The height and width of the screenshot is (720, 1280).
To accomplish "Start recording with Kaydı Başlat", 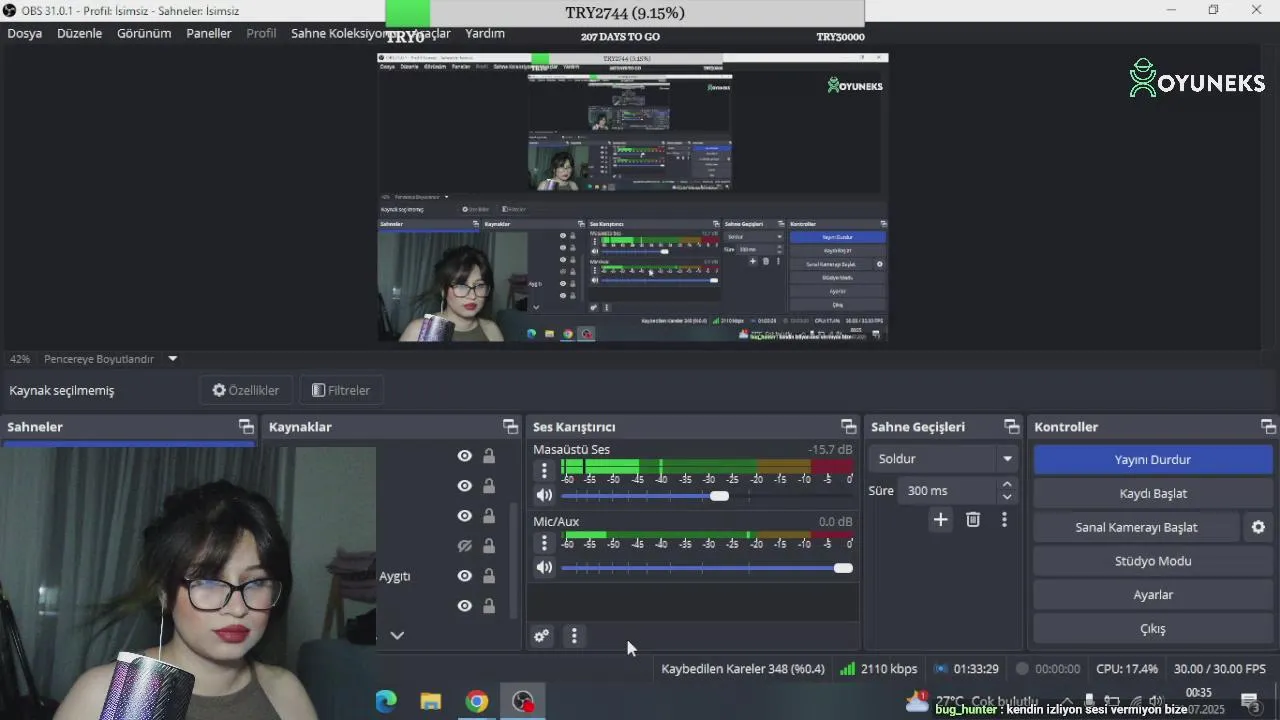I will pyautogui.click(x=1153, y=493).
